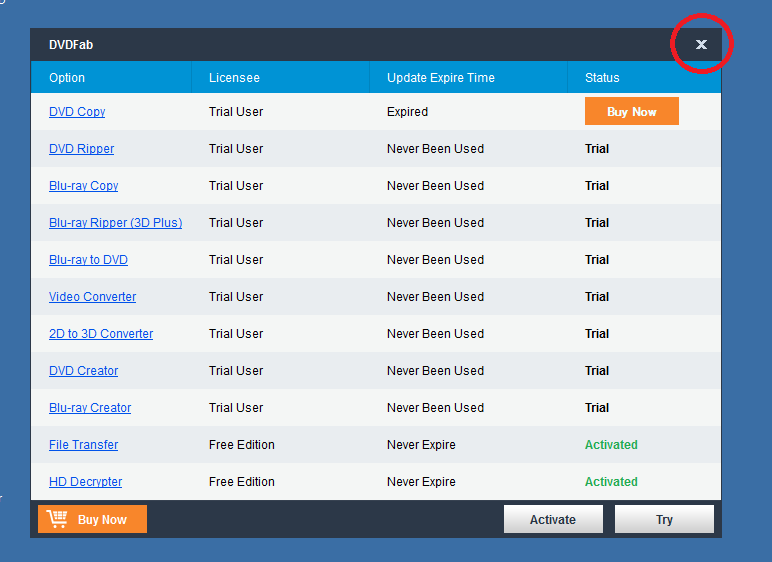Click the Licensee column header
The image size is (772, 562).
point(281,77)
